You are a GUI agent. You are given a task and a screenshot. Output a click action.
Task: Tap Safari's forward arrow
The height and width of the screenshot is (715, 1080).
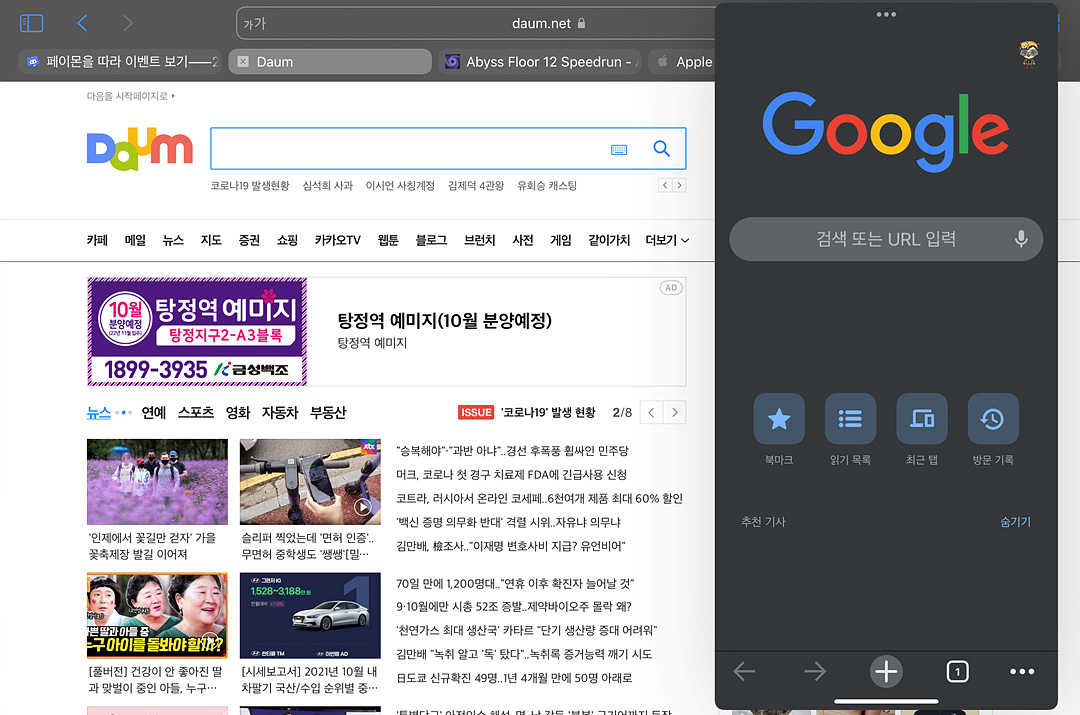pyautogui.click(x=127, y=23)
